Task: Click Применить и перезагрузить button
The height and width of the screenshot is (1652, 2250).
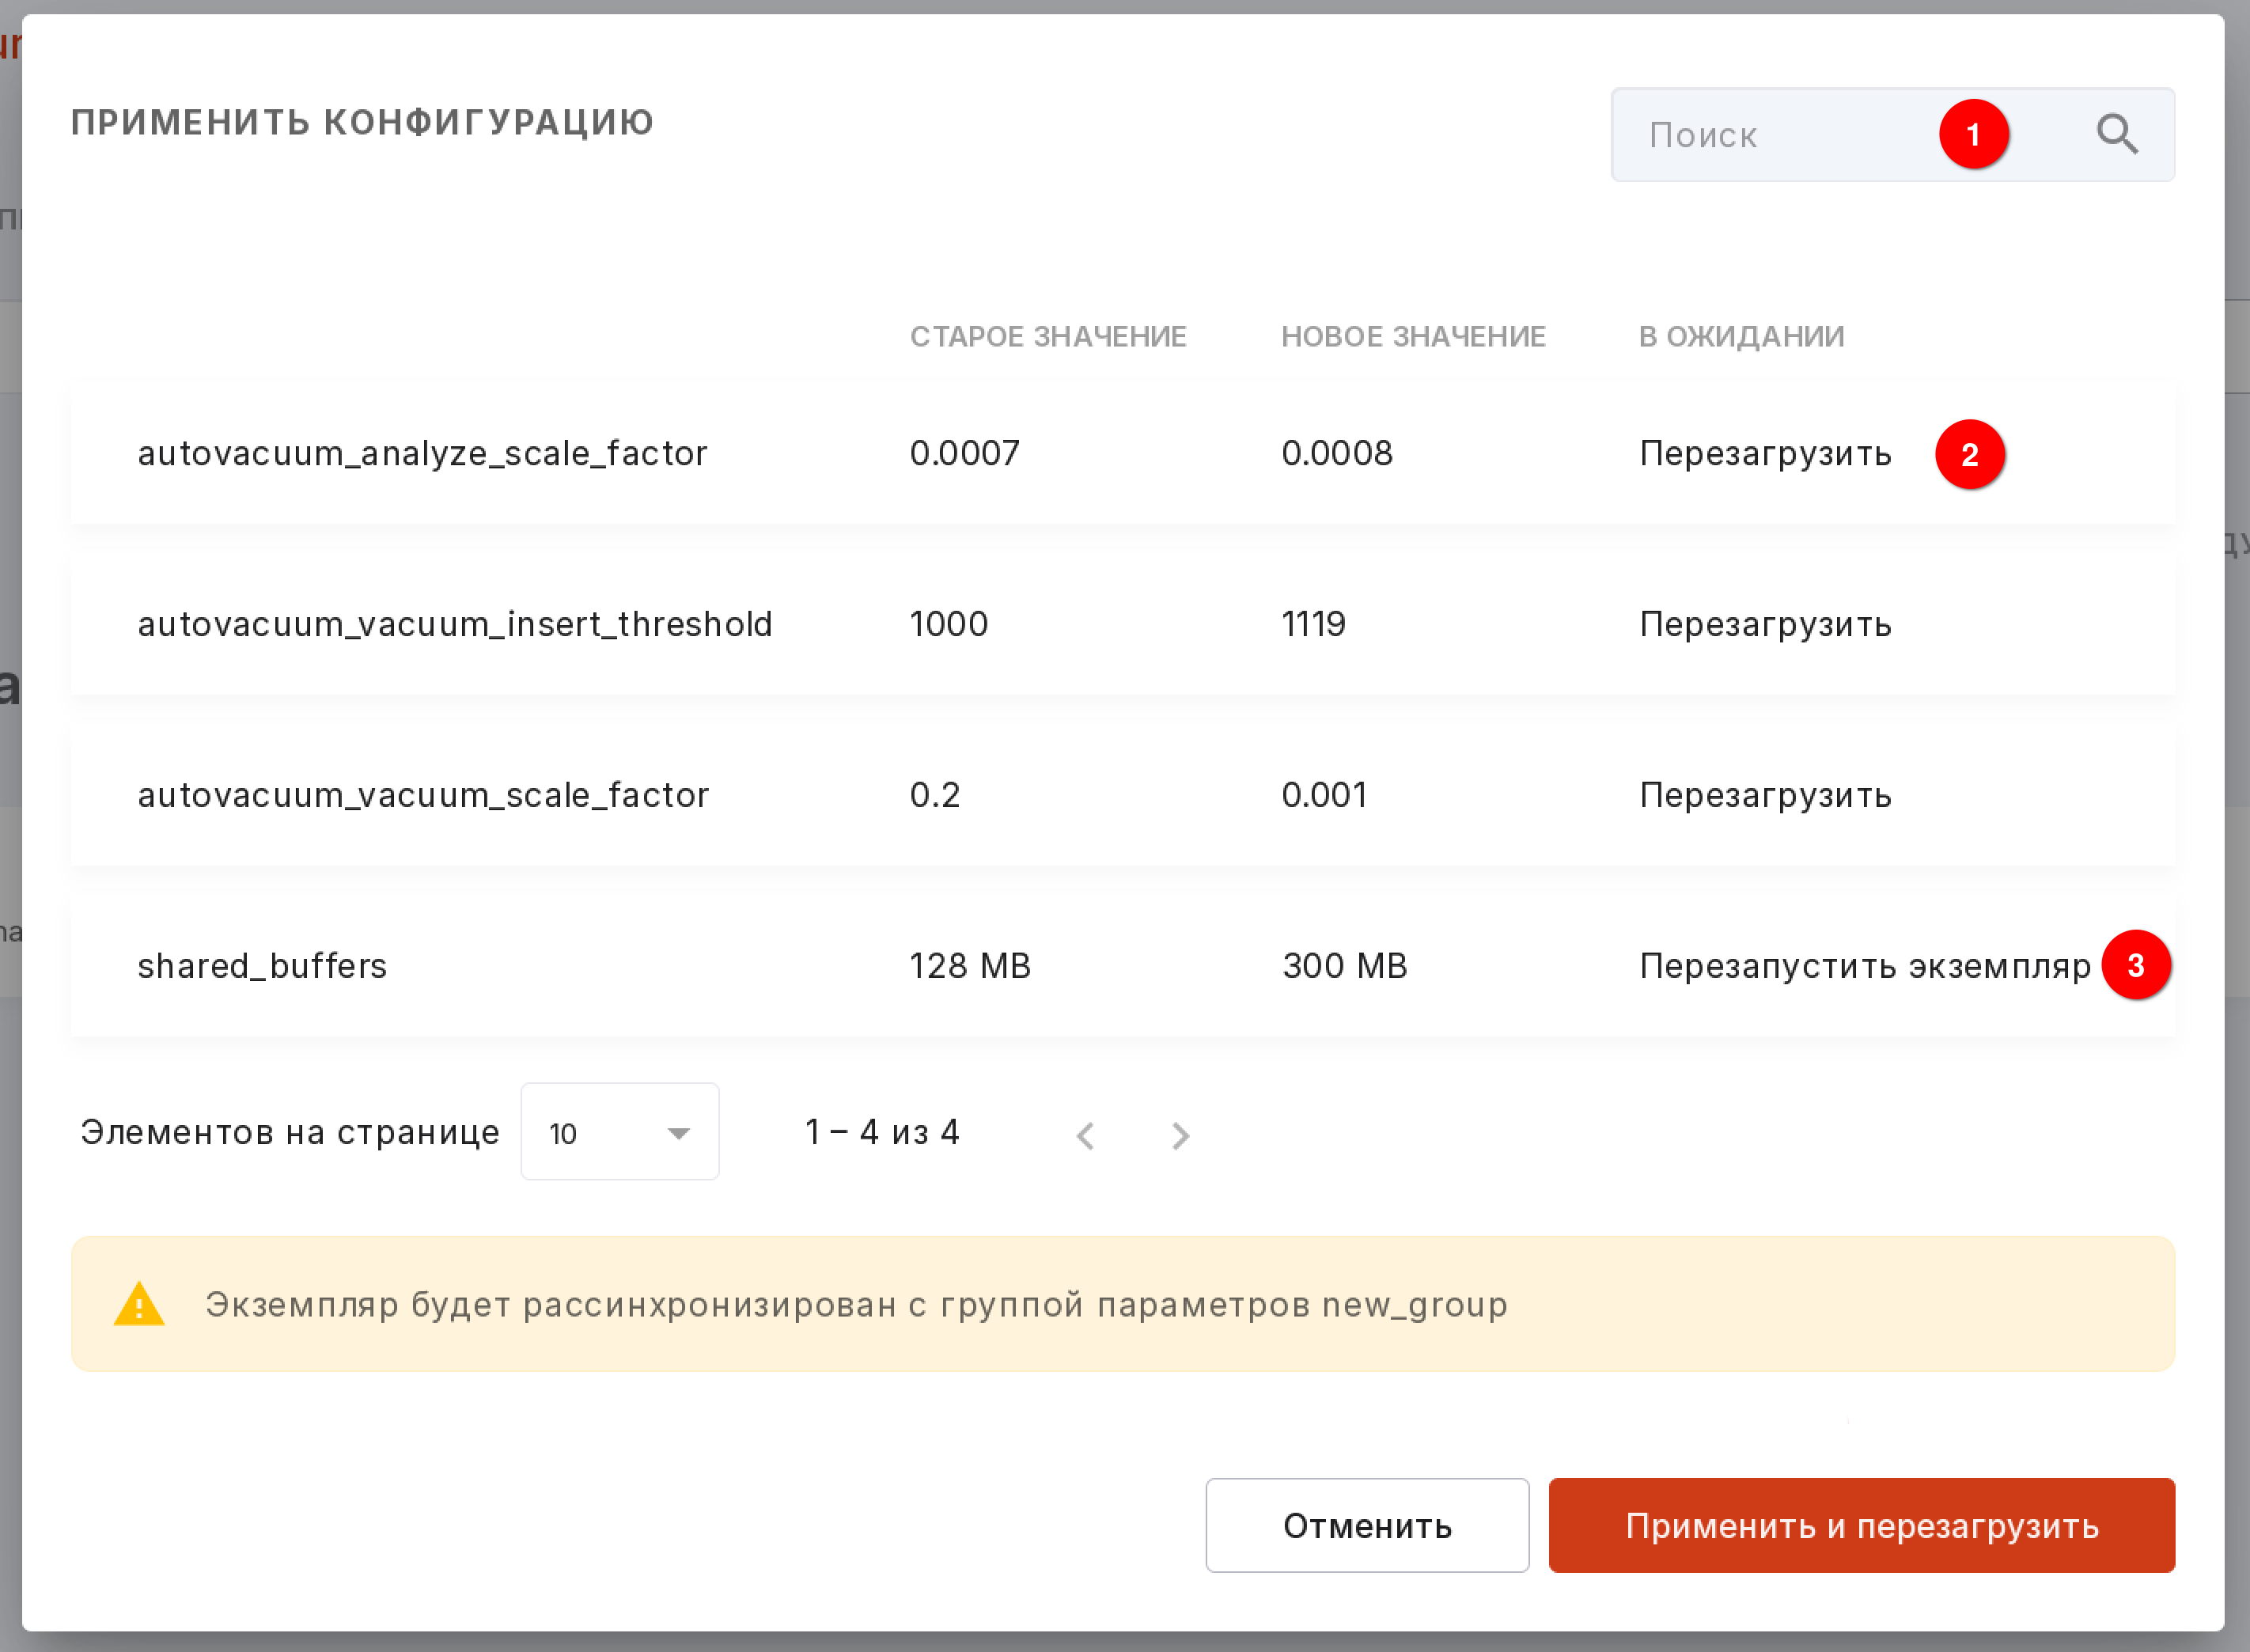Action: coord(1861,1525)
